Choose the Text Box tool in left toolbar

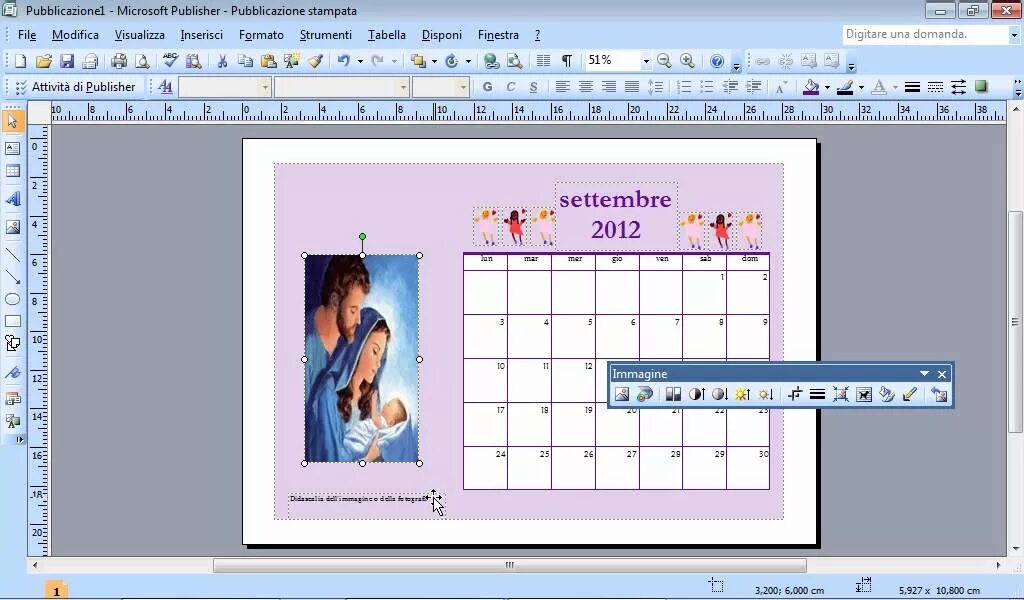click(12, 148)
